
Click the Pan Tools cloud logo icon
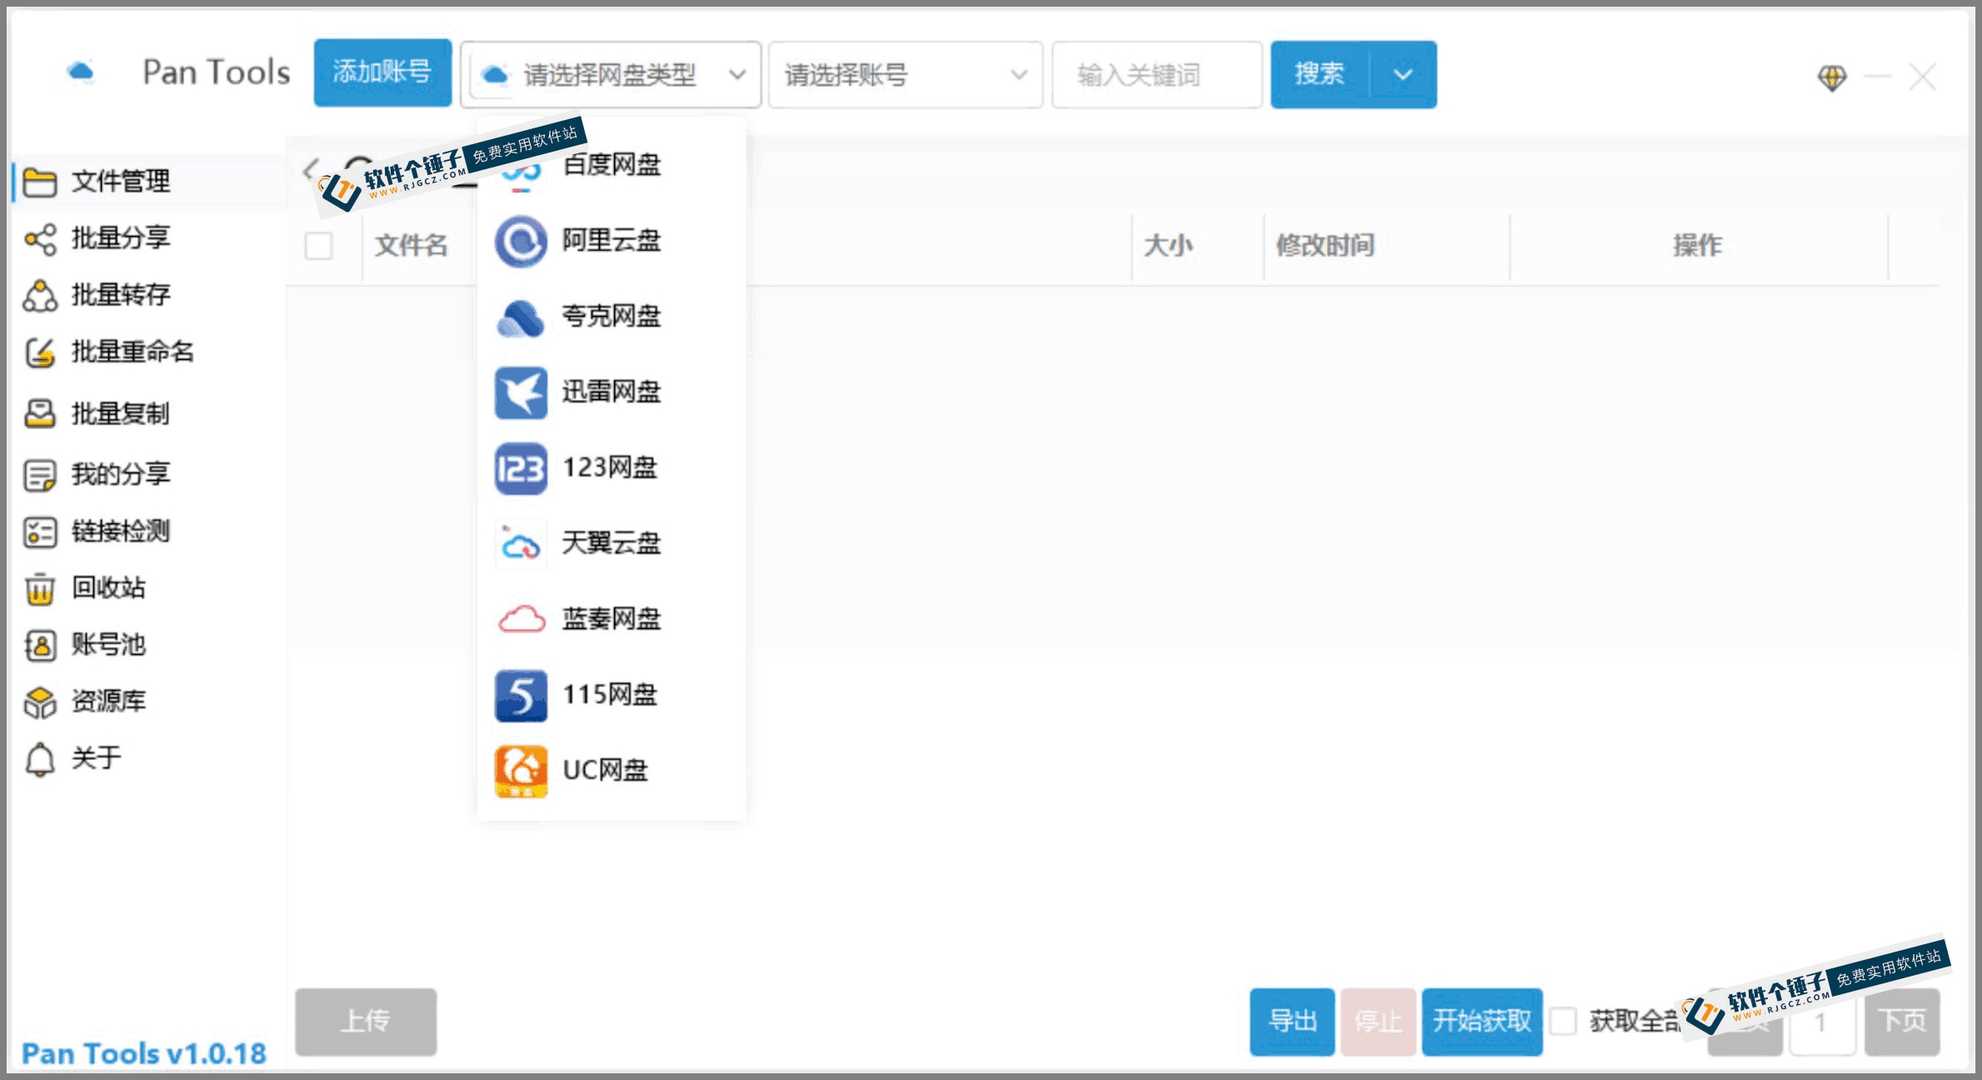click(x=81, y=73)
